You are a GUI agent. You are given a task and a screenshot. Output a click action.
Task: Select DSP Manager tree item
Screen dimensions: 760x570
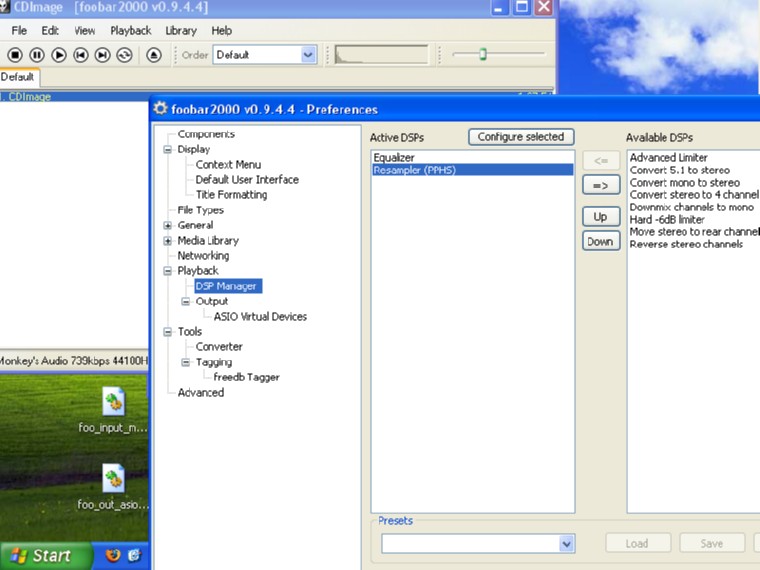coord(228,286)
